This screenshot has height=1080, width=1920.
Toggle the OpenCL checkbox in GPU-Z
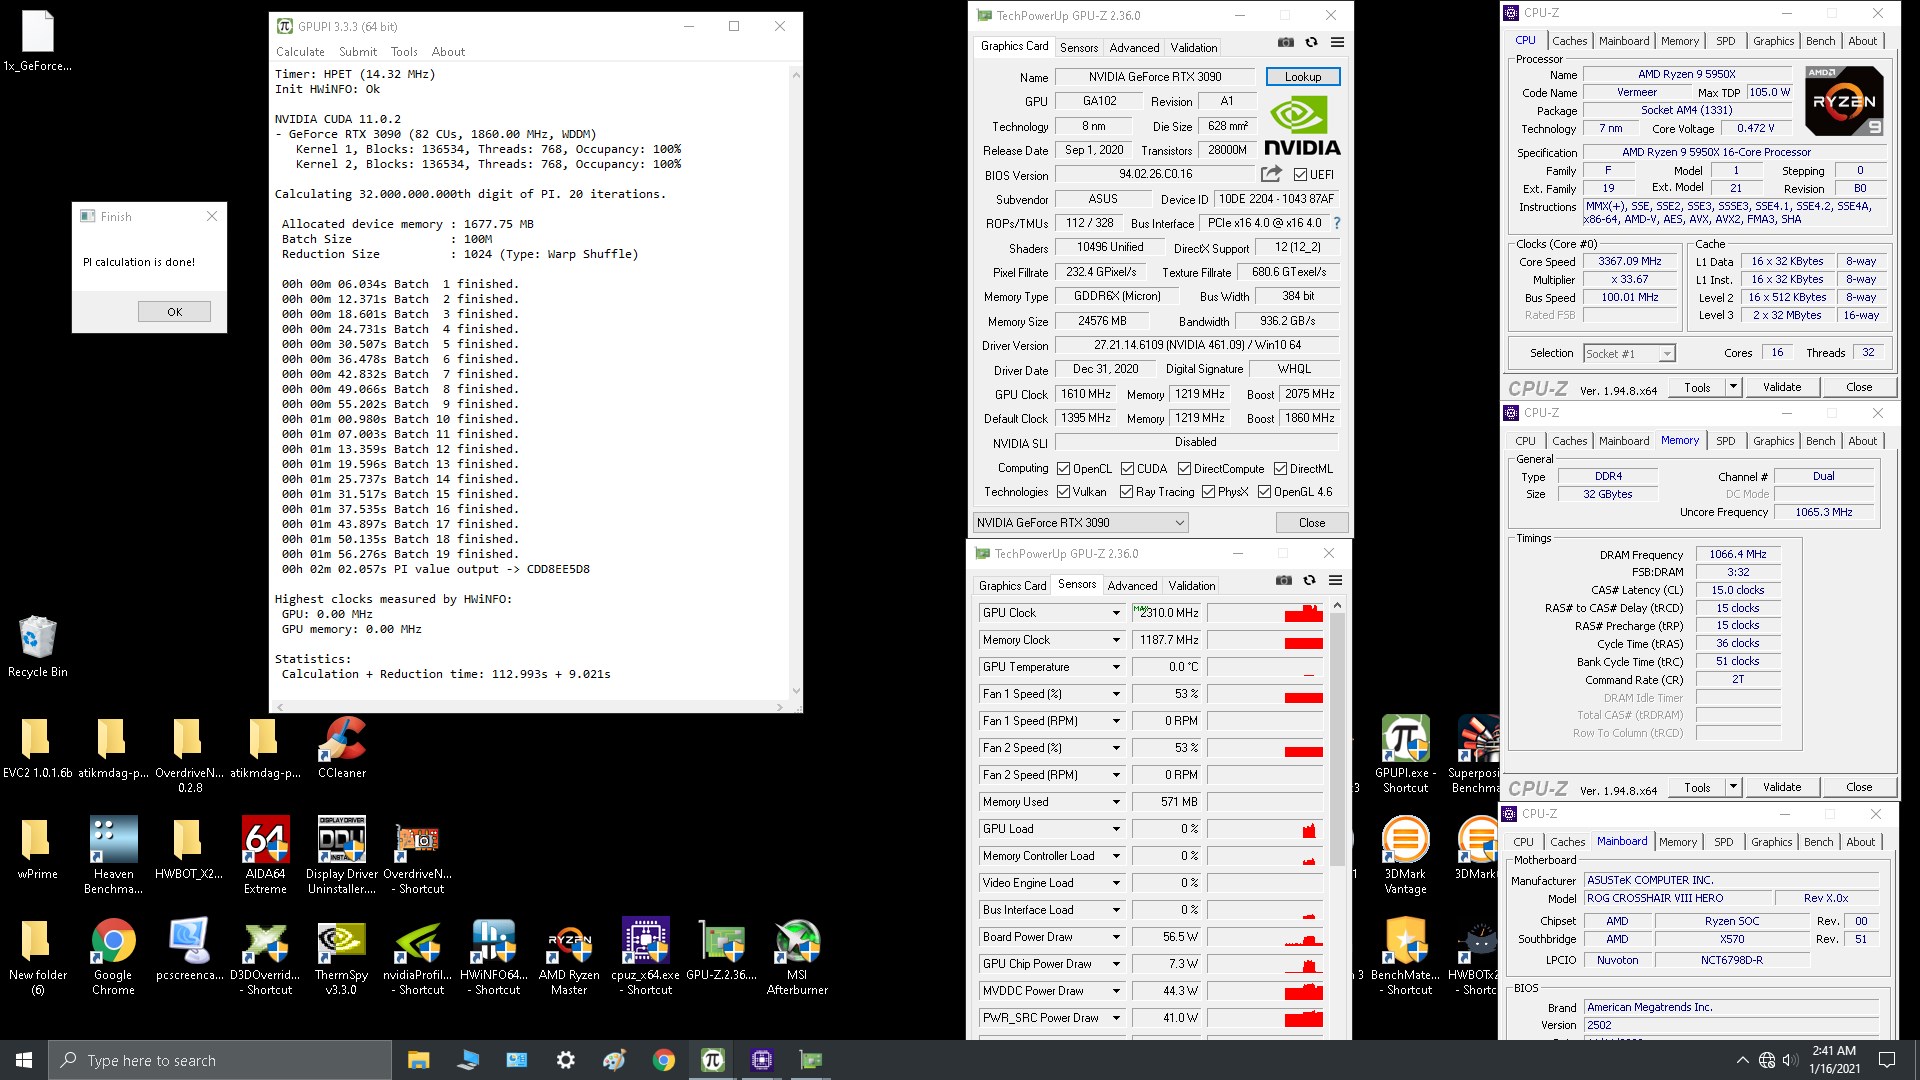point(1063,469)
